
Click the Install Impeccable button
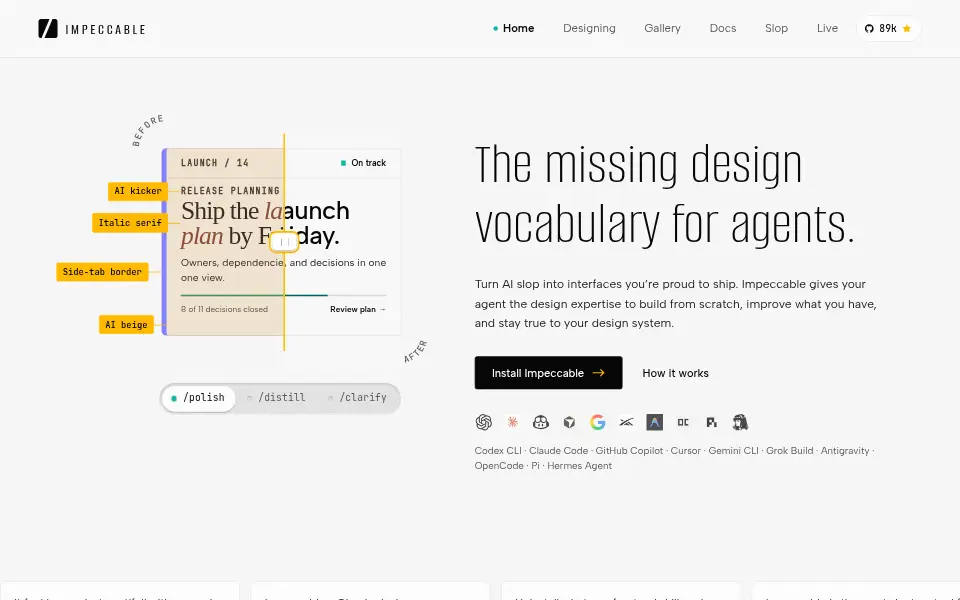(548, 373)
